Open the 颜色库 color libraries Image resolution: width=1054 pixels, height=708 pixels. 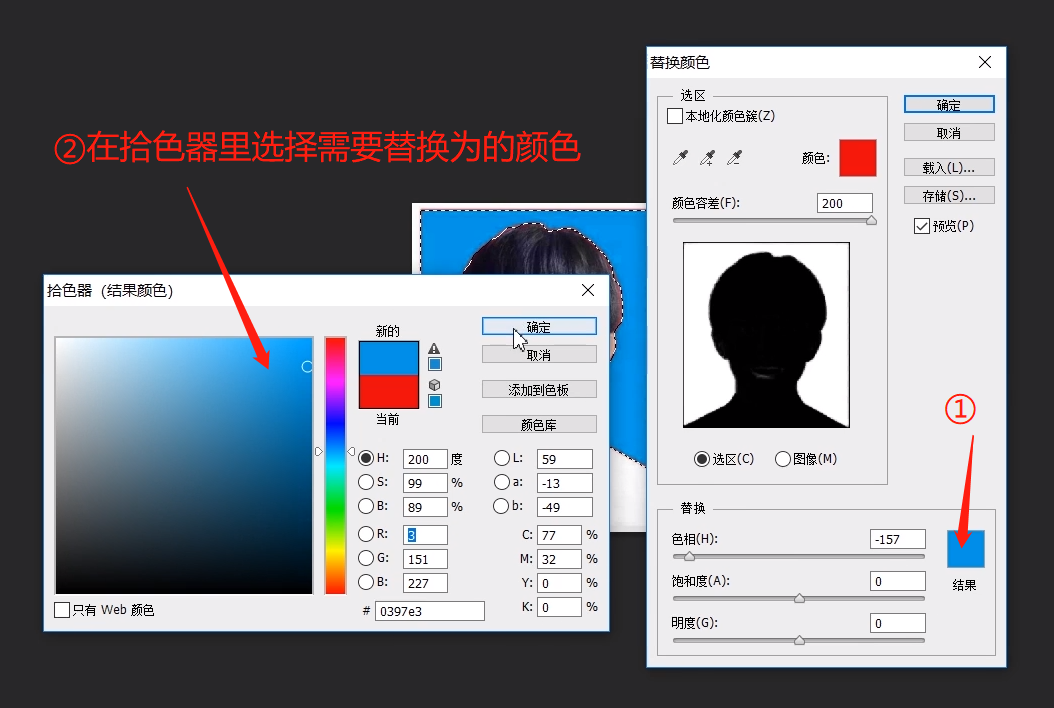coord(539,423)
